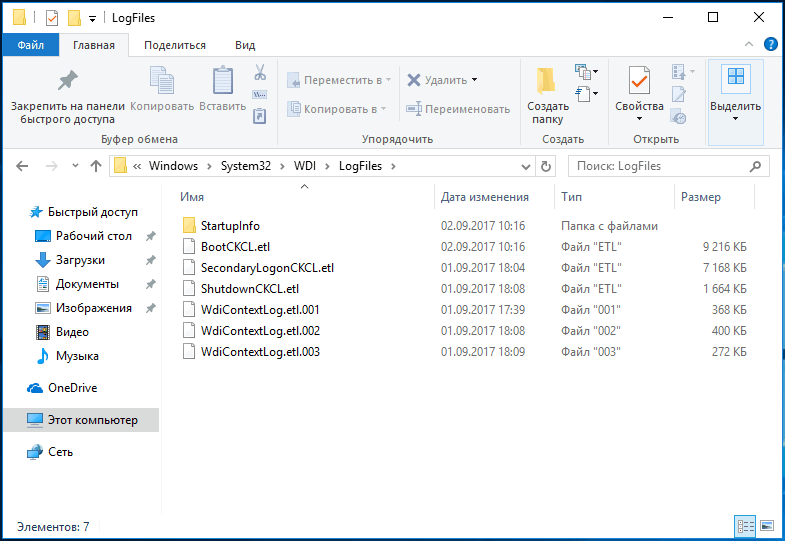785x541 pixels.
Task: Select the Главная ribbon tab
Action: pyautogui.click(x=94, y=45)
